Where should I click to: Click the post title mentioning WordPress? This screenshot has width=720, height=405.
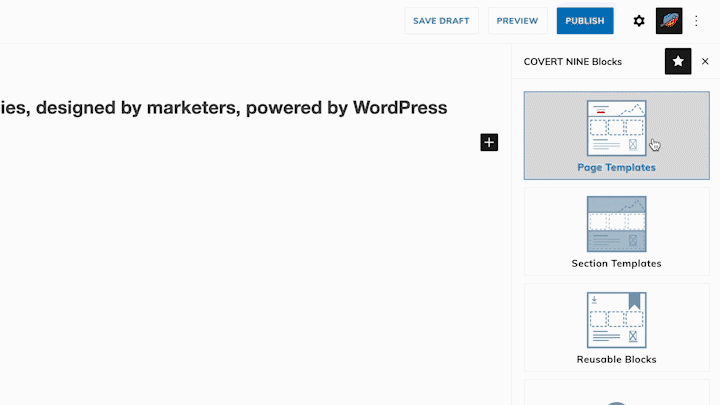[224, 108]
